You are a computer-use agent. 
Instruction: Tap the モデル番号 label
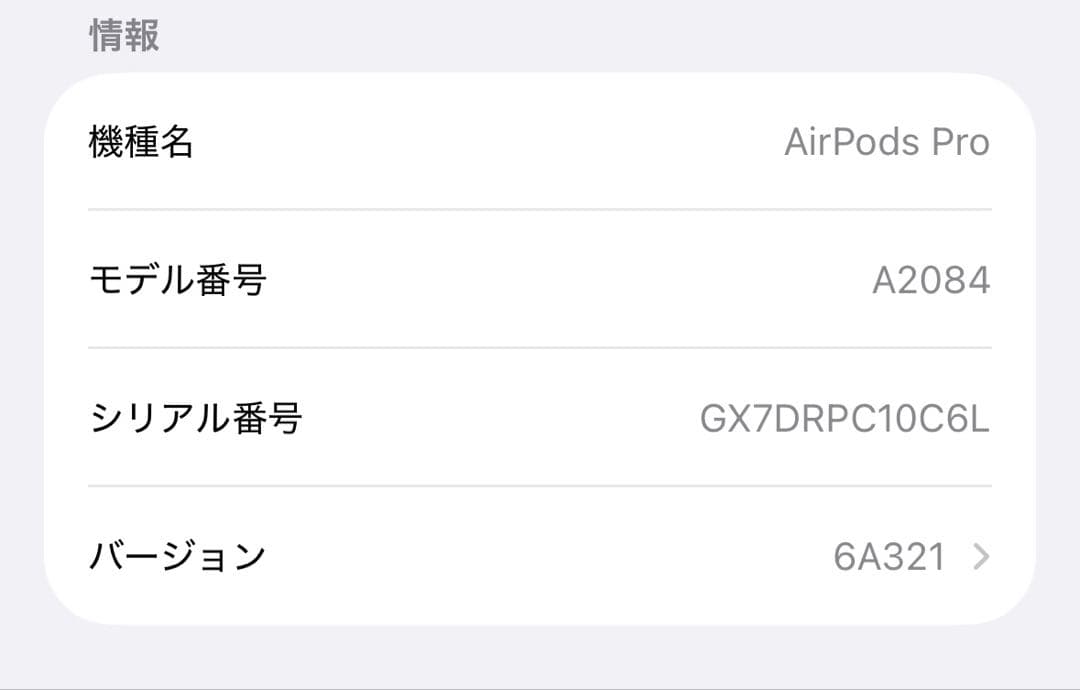(178, 280)
